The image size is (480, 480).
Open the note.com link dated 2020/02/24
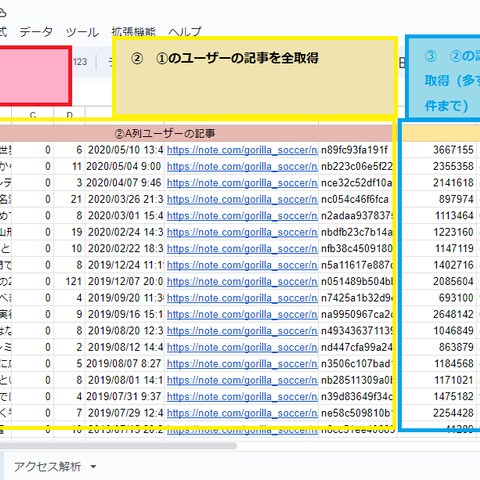(242, 232)
